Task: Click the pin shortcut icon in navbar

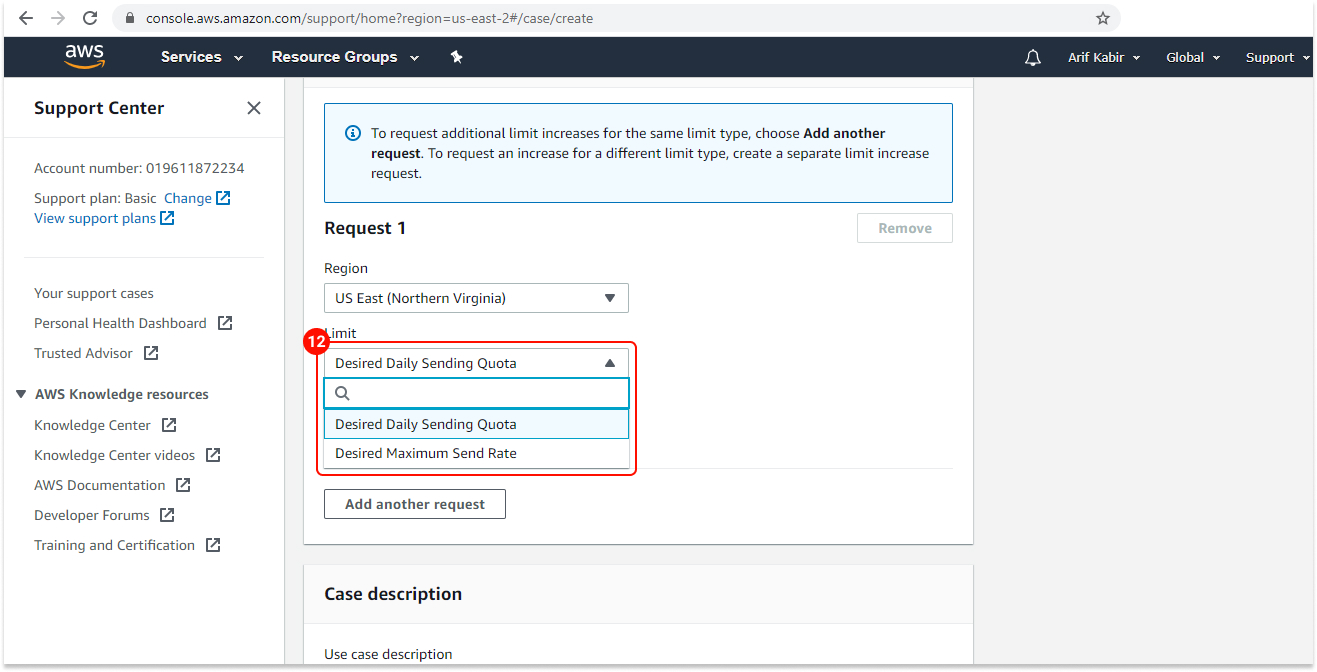Action: (457, 57)
